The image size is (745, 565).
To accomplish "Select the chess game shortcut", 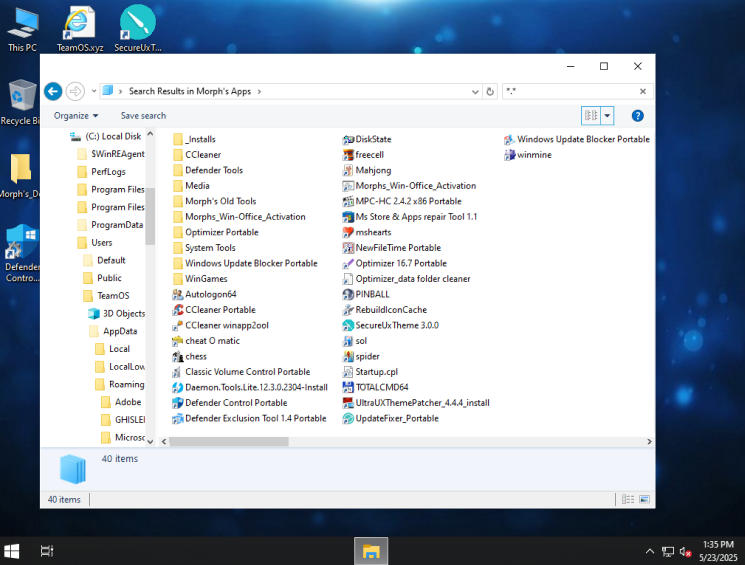I will (x=190, y=356).
